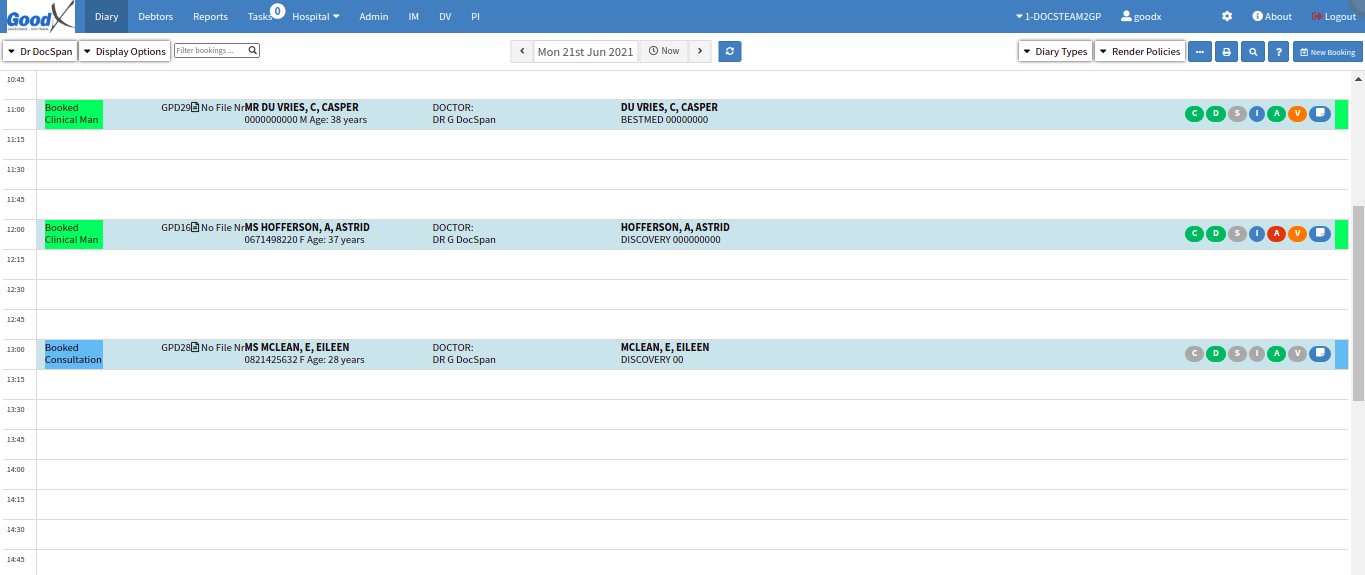
Task: Expand the Render Policies dropdown
Action: 1139,51
